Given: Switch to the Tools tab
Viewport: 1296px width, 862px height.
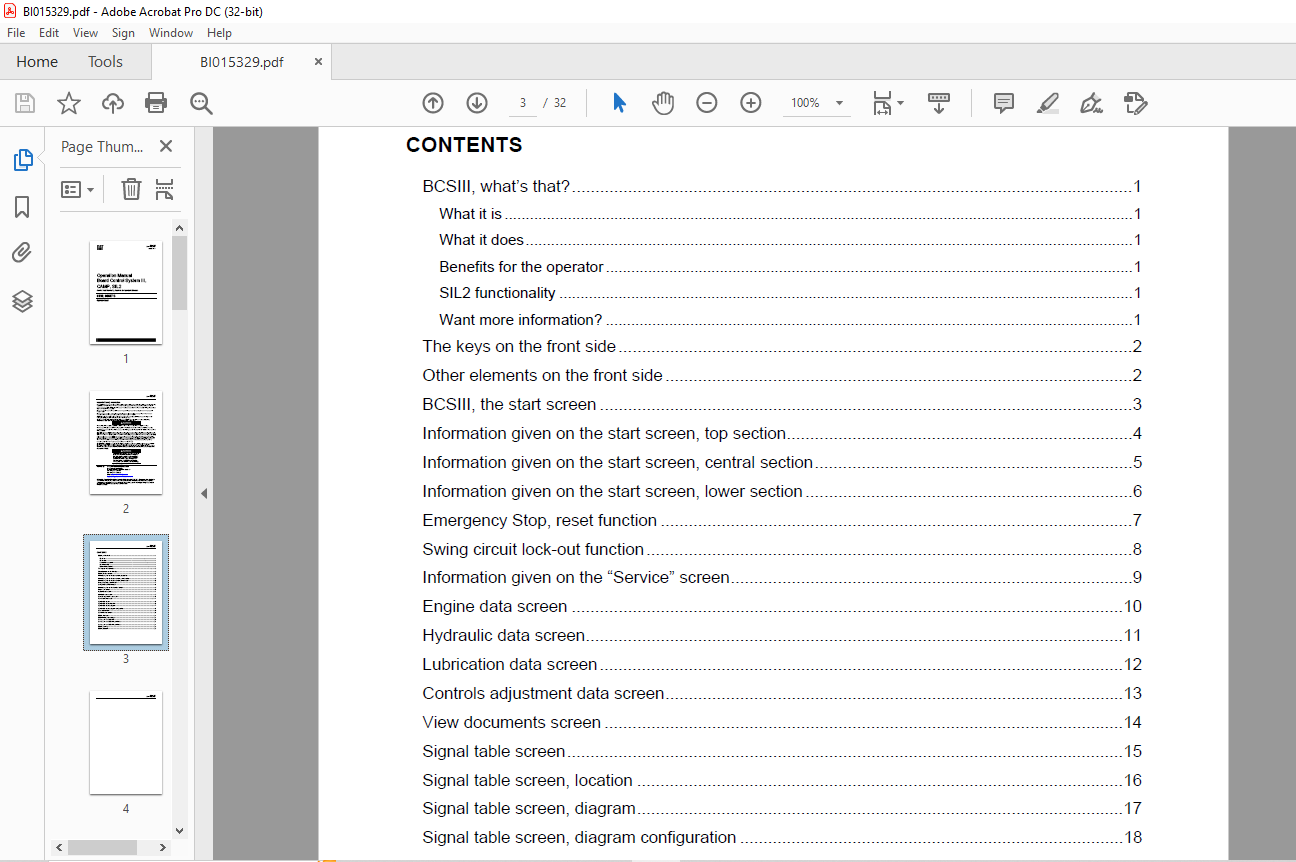Looking at the screenshot, I should [105, 62].
